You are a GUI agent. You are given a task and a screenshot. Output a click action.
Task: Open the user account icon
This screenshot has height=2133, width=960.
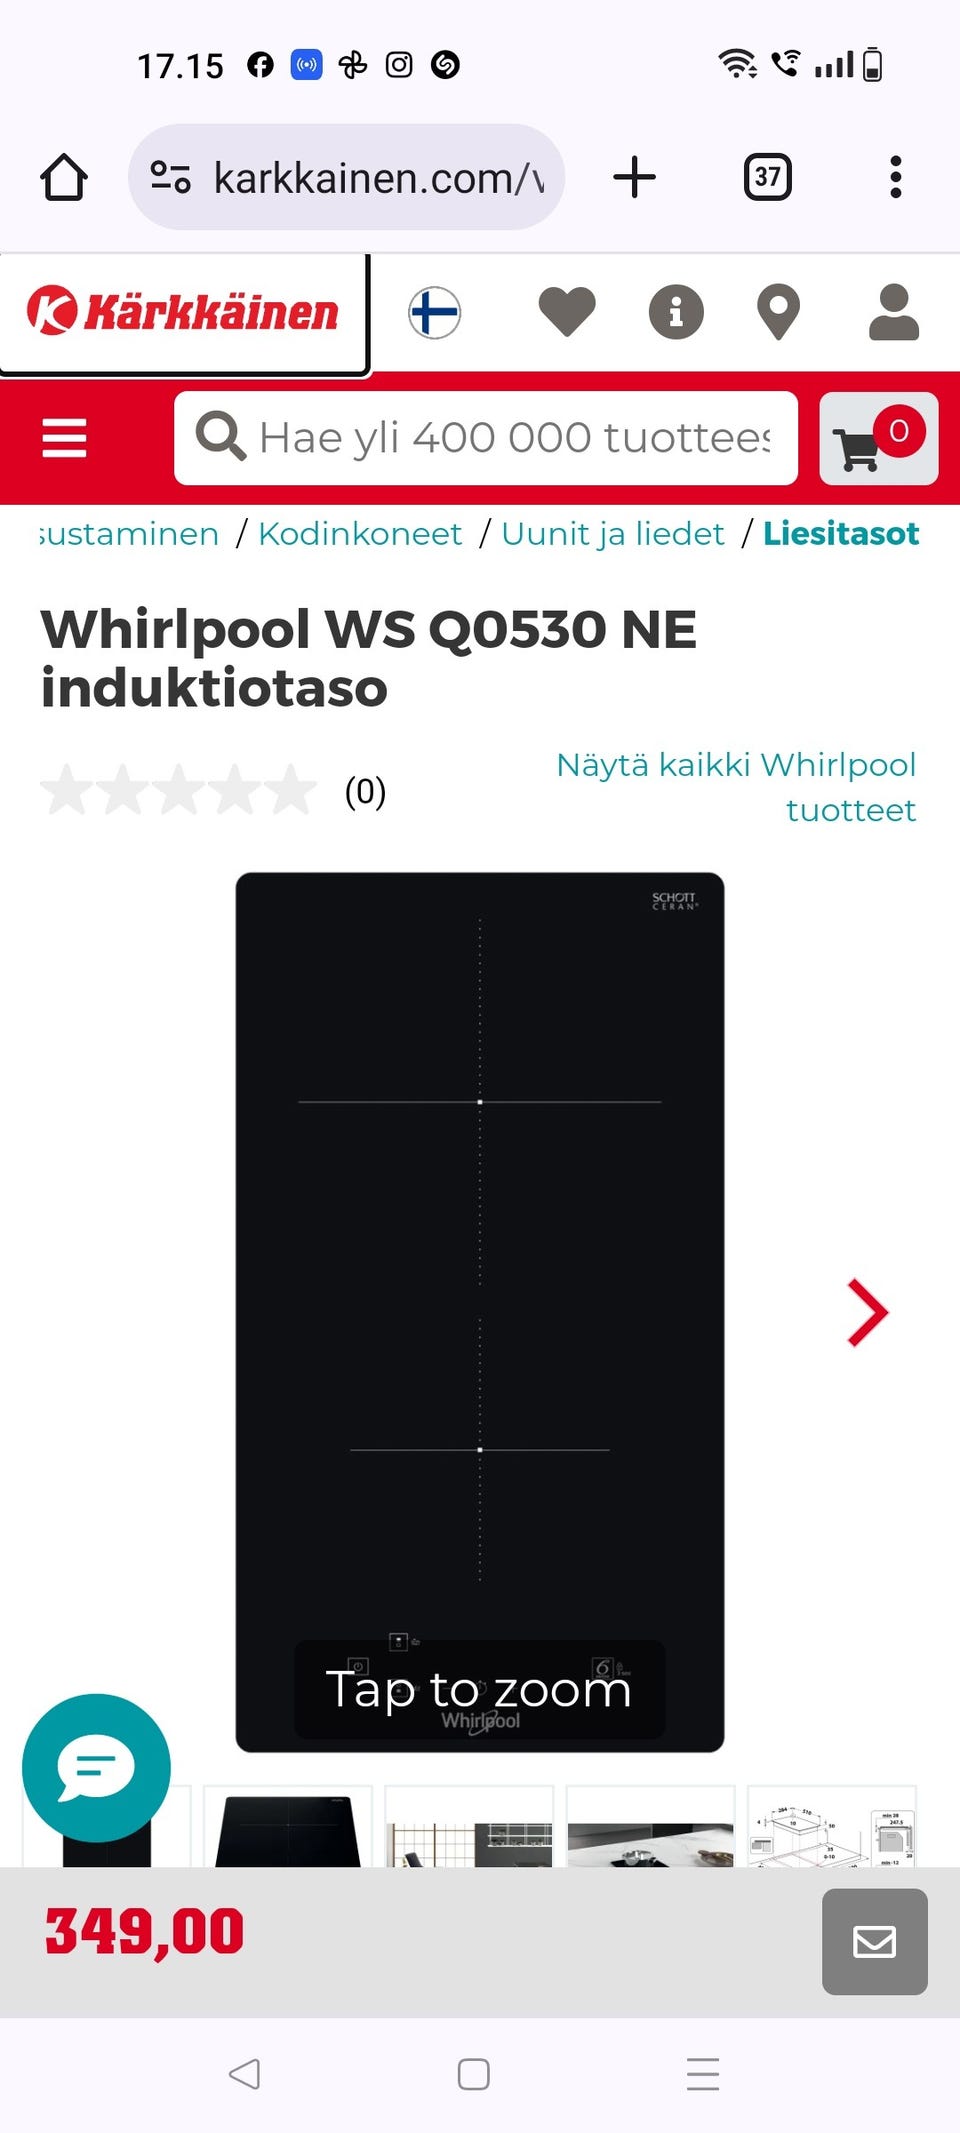click(x=893, y=312)
